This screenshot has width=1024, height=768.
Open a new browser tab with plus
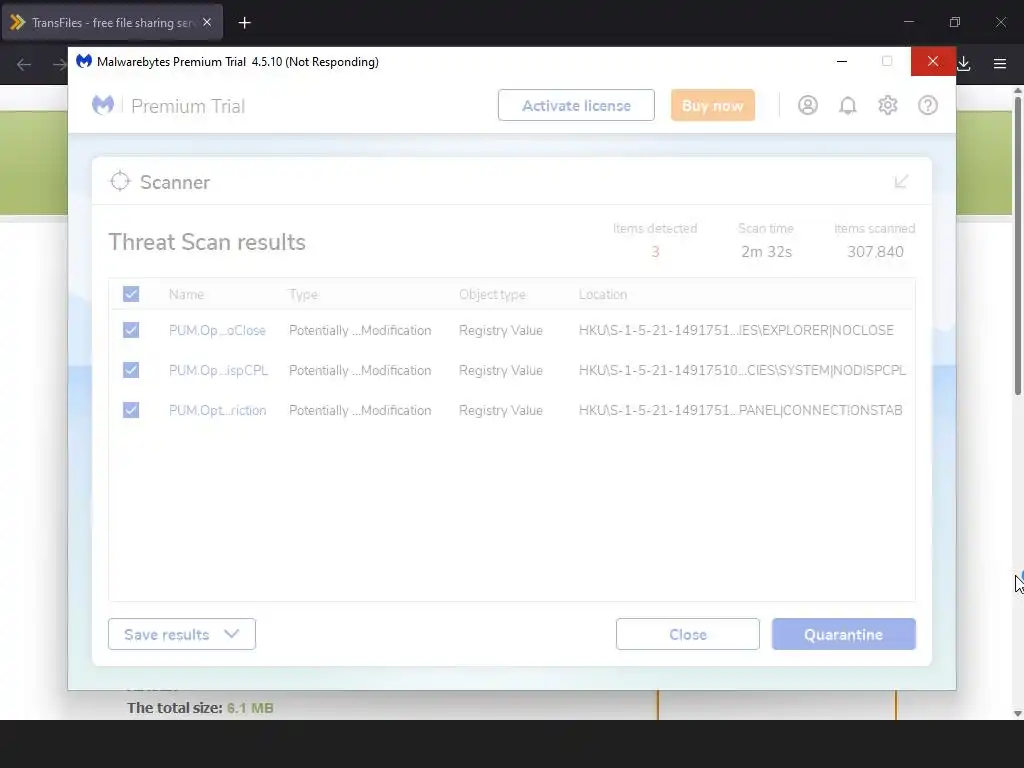(244, 23)
